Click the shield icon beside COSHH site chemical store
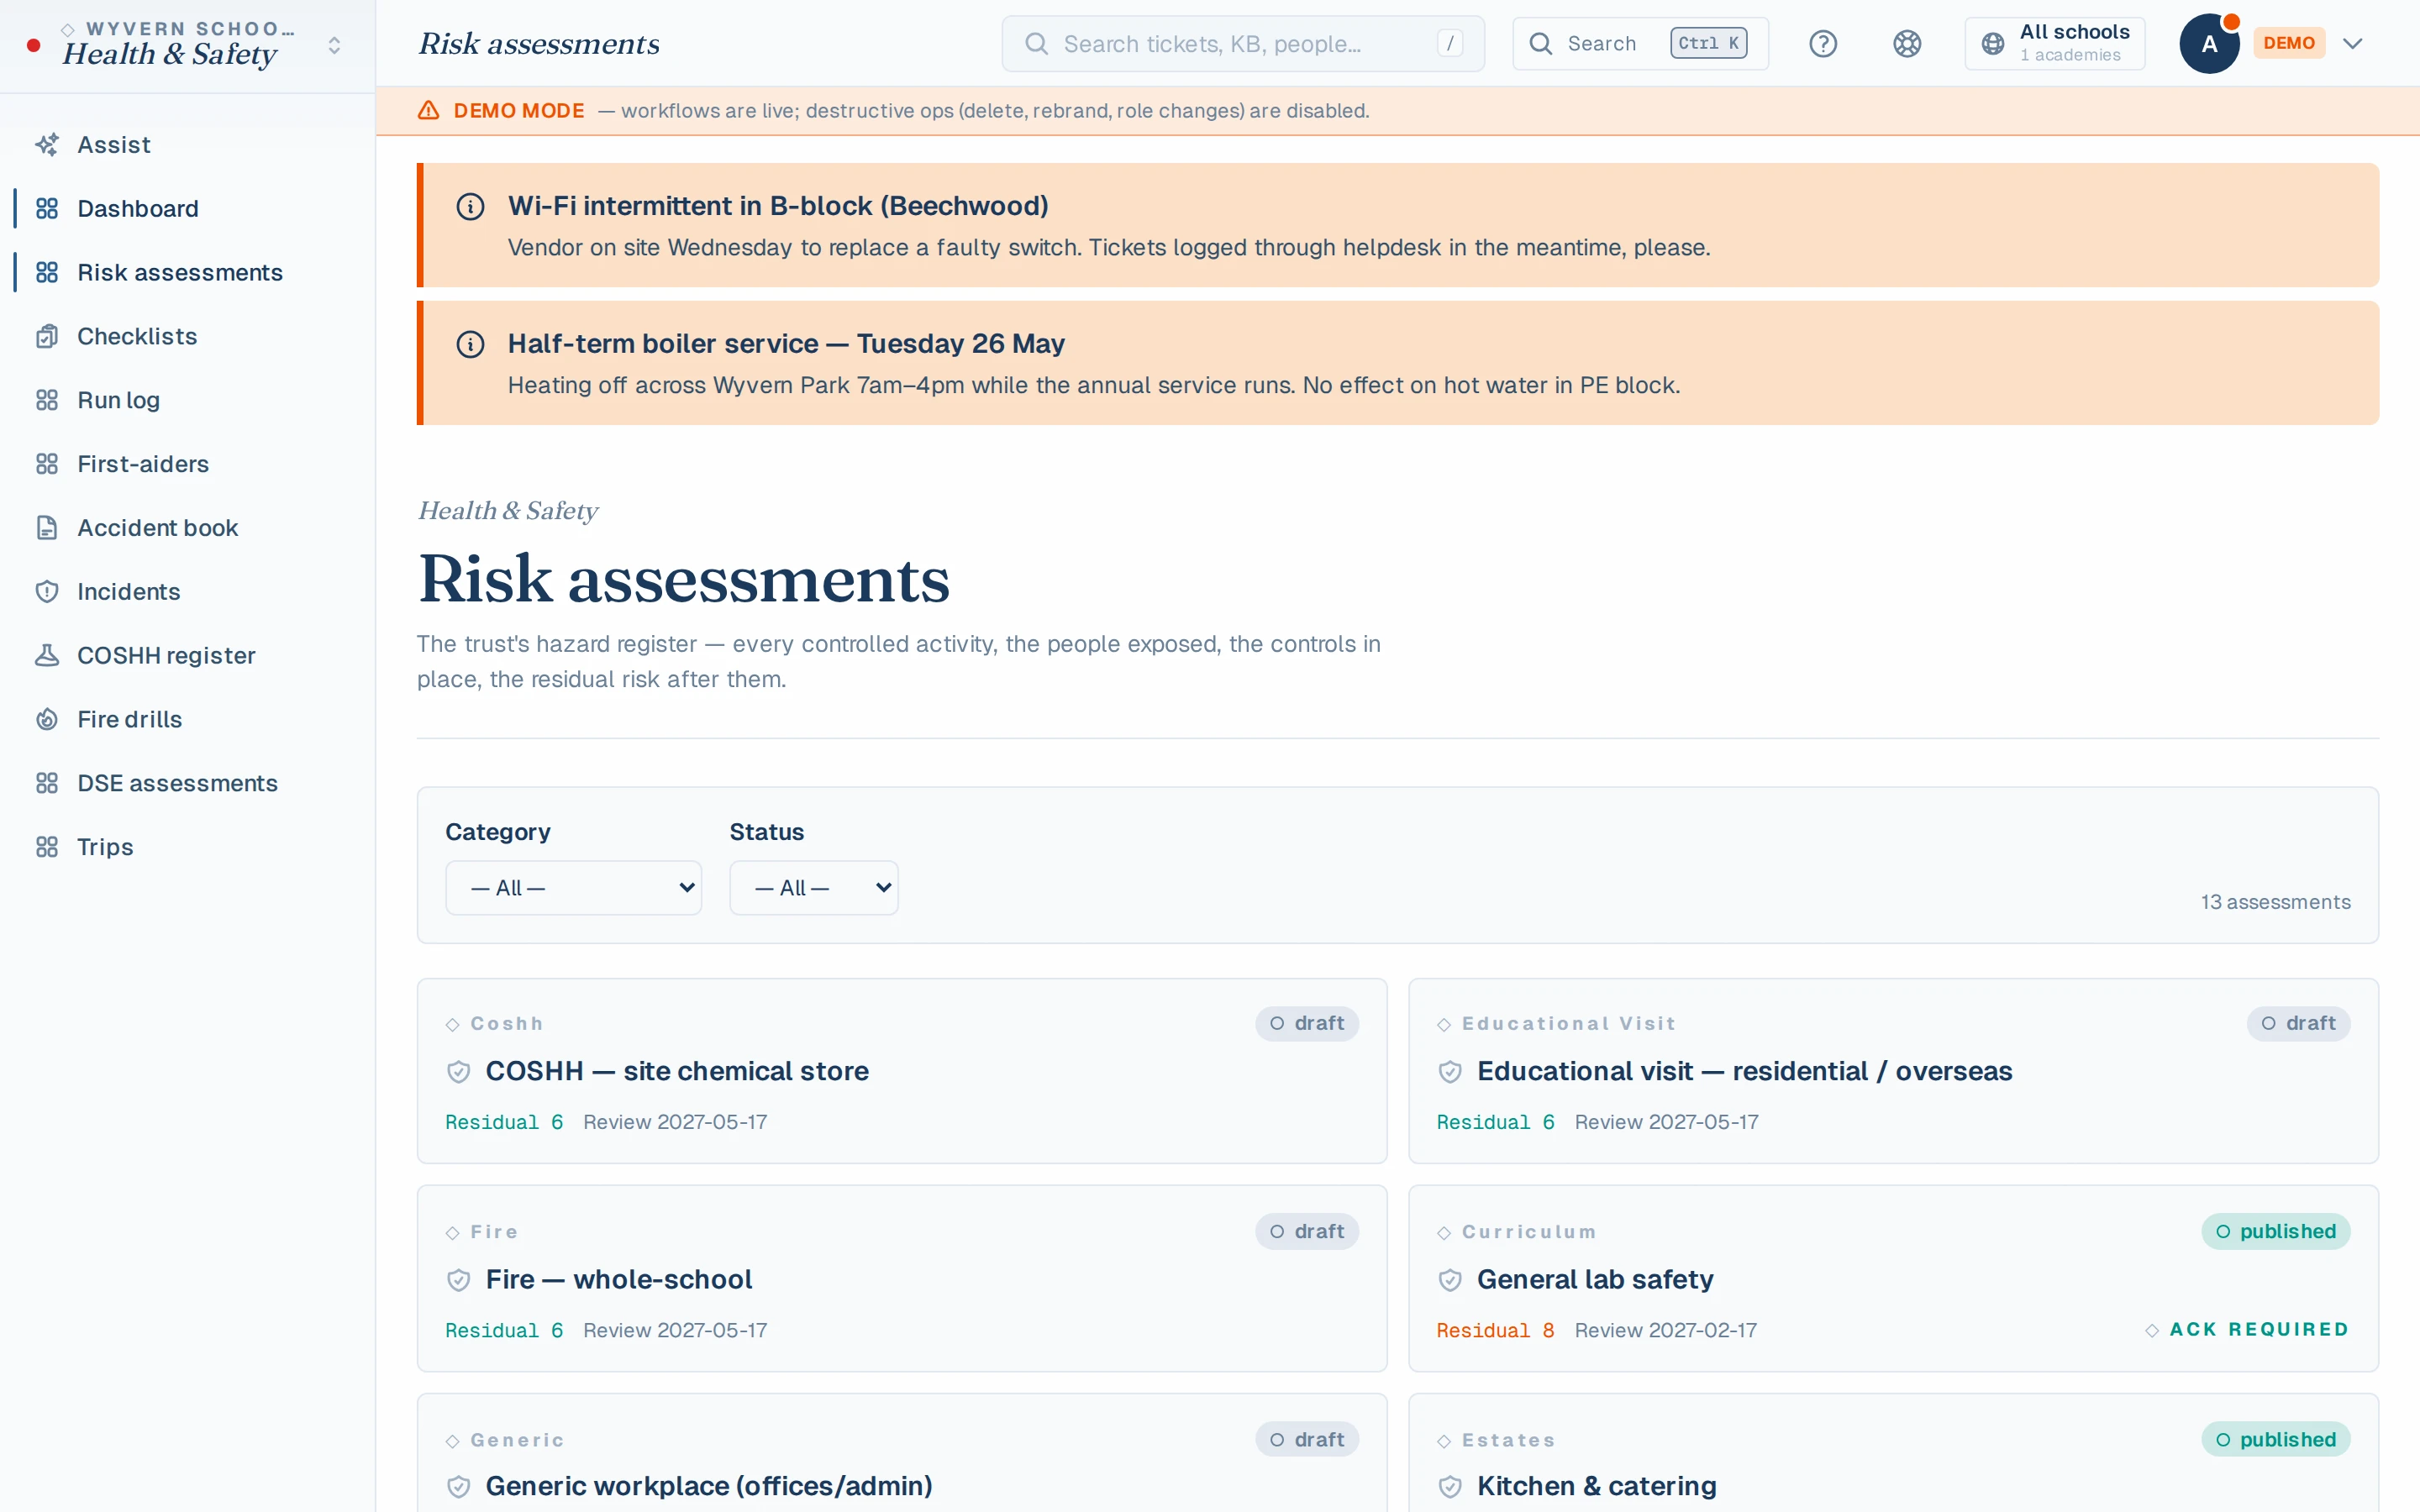The height and width of the screenshot is (1512, 2420). (x=459, y=1072)
